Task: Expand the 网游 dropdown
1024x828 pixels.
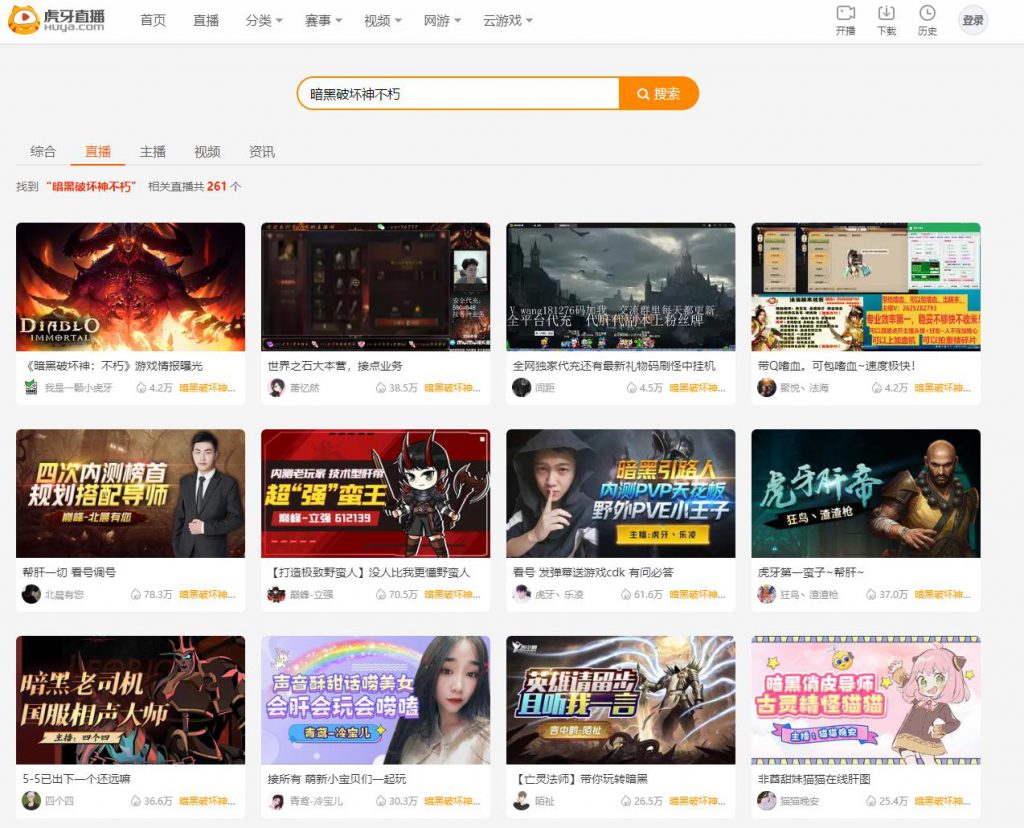Action: 442,21
